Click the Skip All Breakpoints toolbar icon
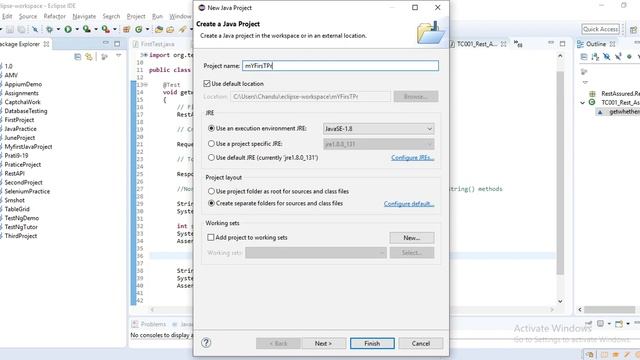The width and height of the screenshot is (640, 360). (x=35, y=29)
